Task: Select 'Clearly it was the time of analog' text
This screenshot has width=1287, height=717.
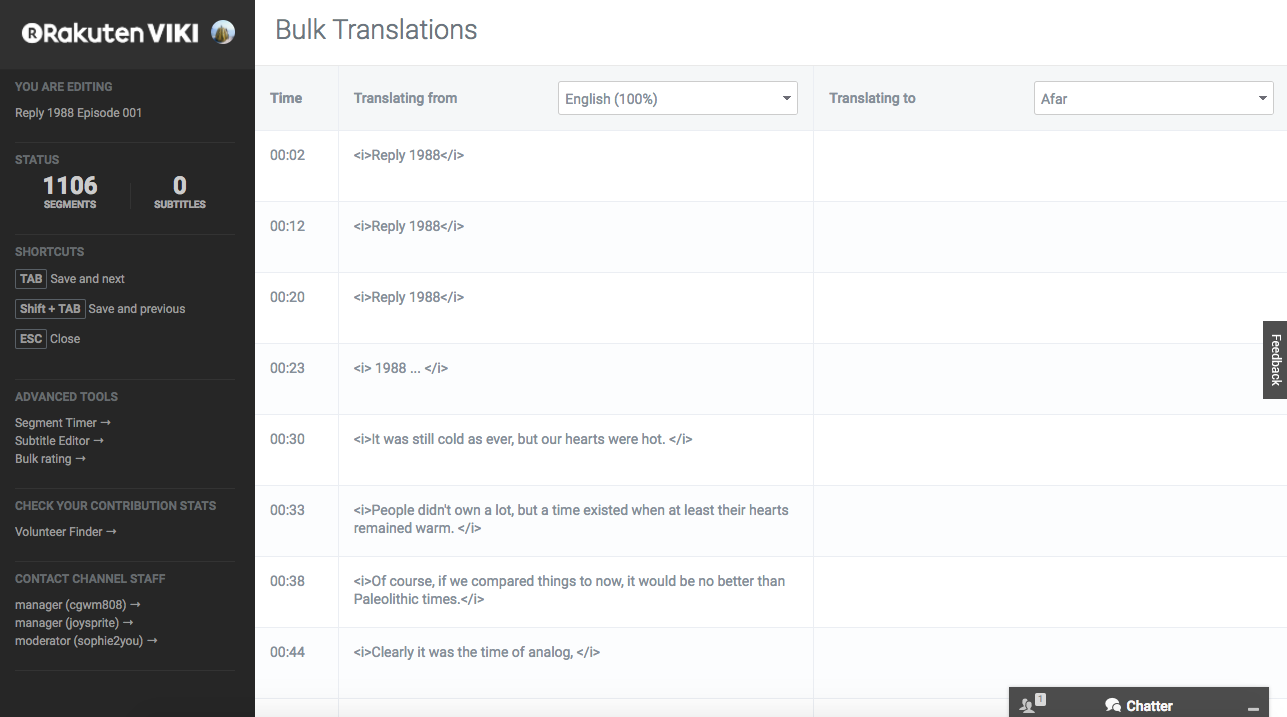Action: point(477,652)
